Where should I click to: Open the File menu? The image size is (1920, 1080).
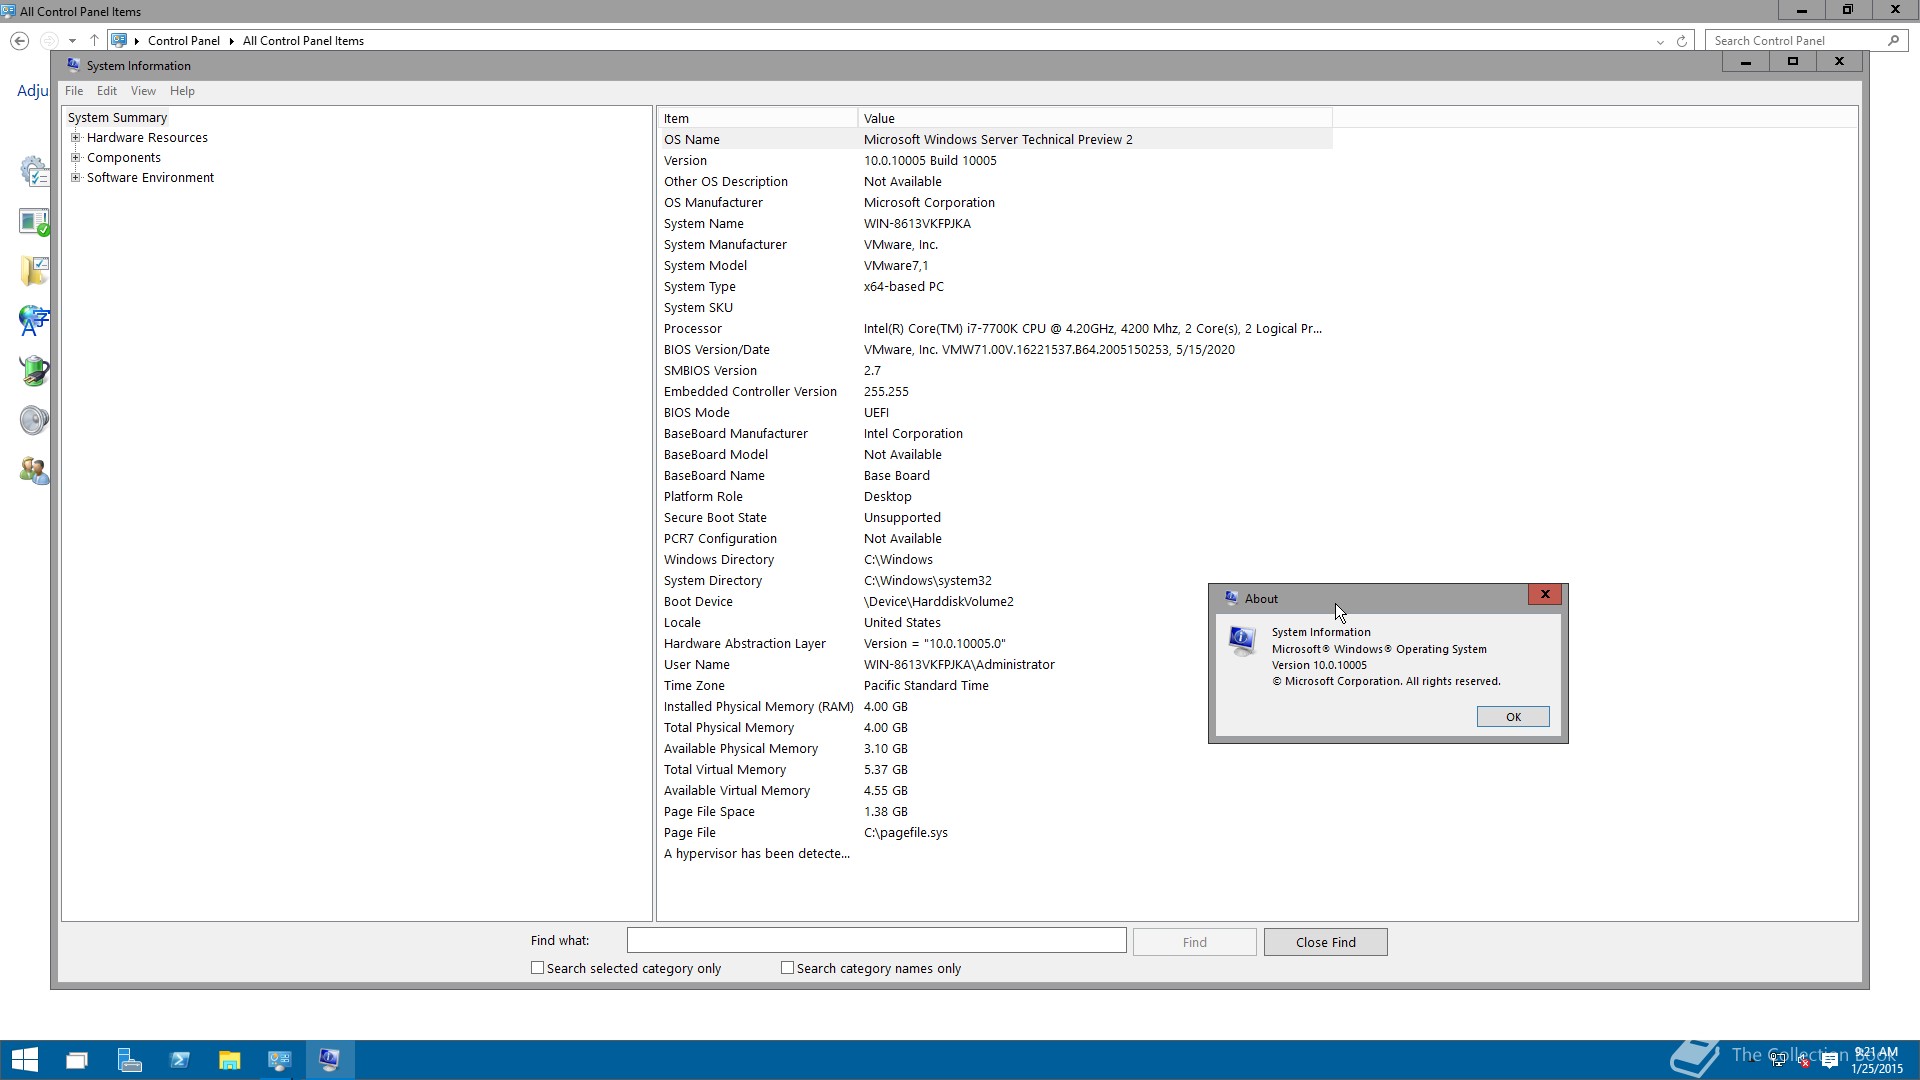coord(74,91)
